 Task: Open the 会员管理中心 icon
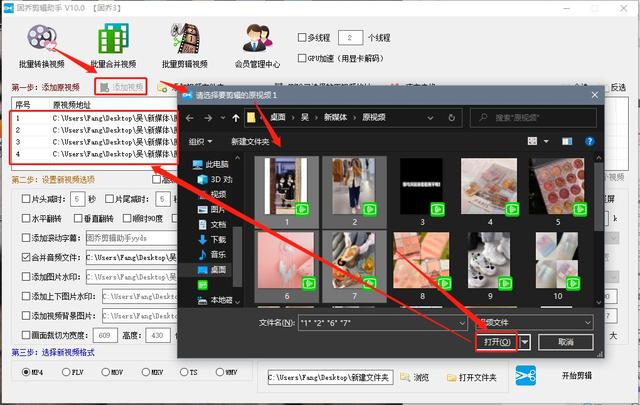(x=257, y=46)
